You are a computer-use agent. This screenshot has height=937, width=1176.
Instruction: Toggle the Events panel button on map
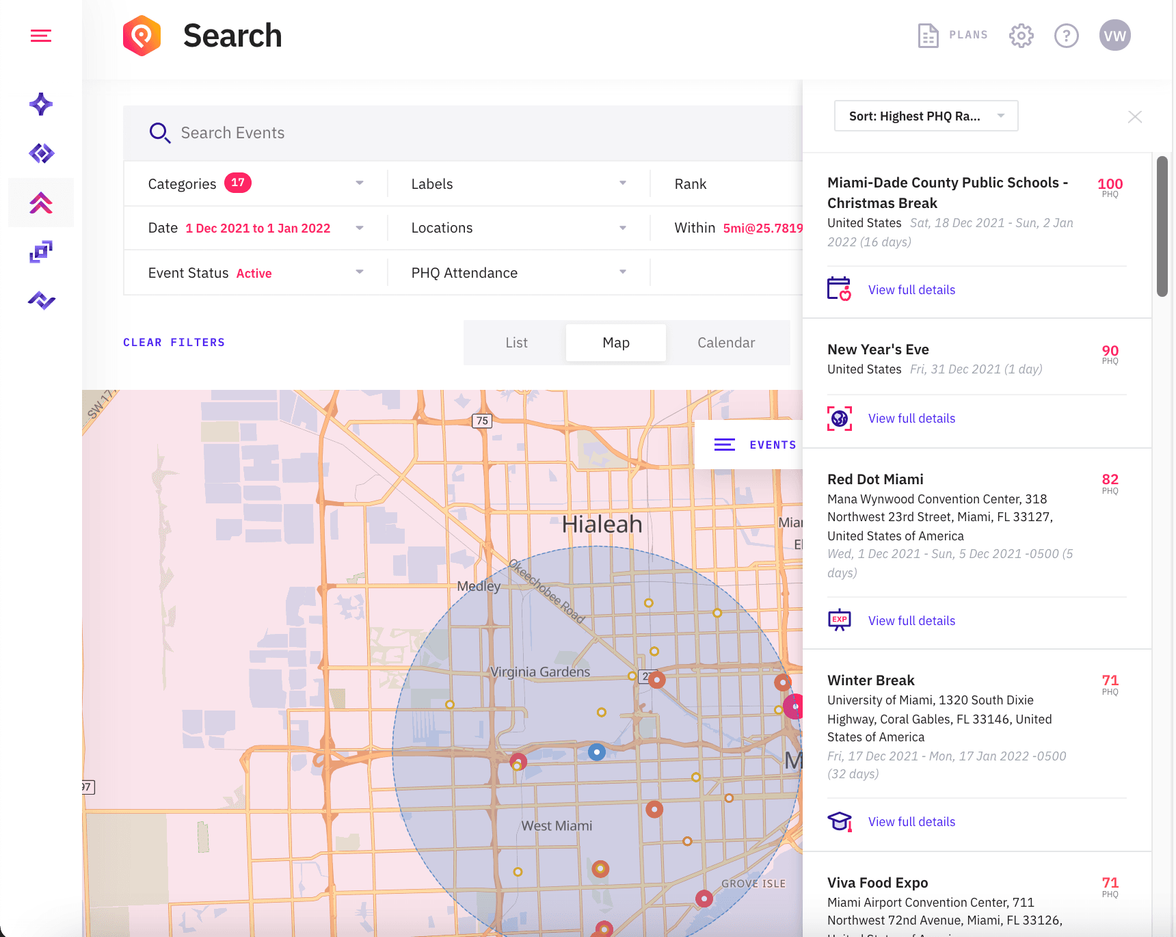(754, 445)
